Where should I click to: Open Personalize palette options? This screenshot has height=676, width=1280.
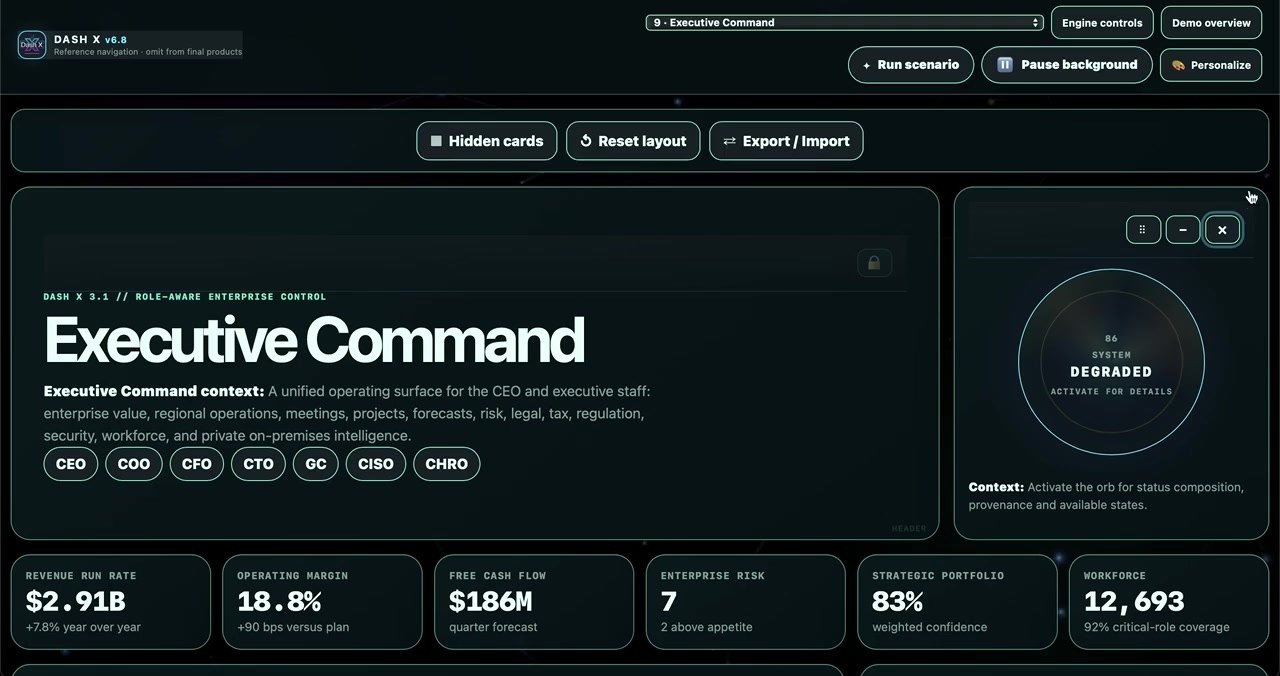tap(1211, 65)
